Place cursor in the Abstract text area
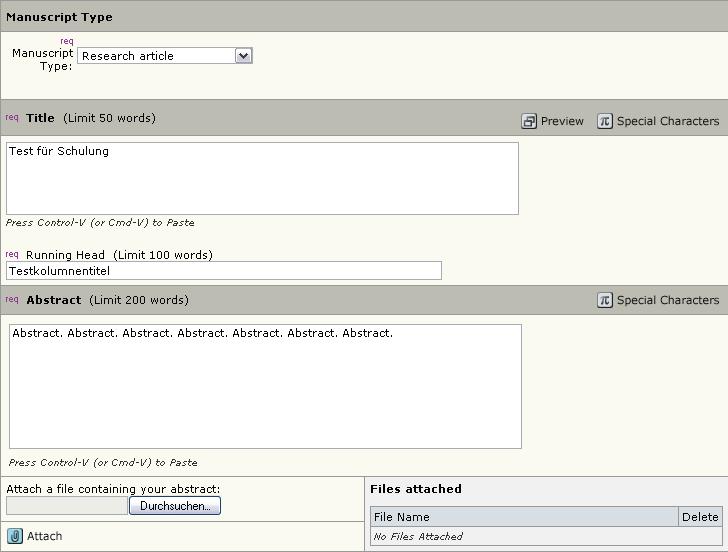The width and height of the screenshot is (728, 552). coord(265,386)
